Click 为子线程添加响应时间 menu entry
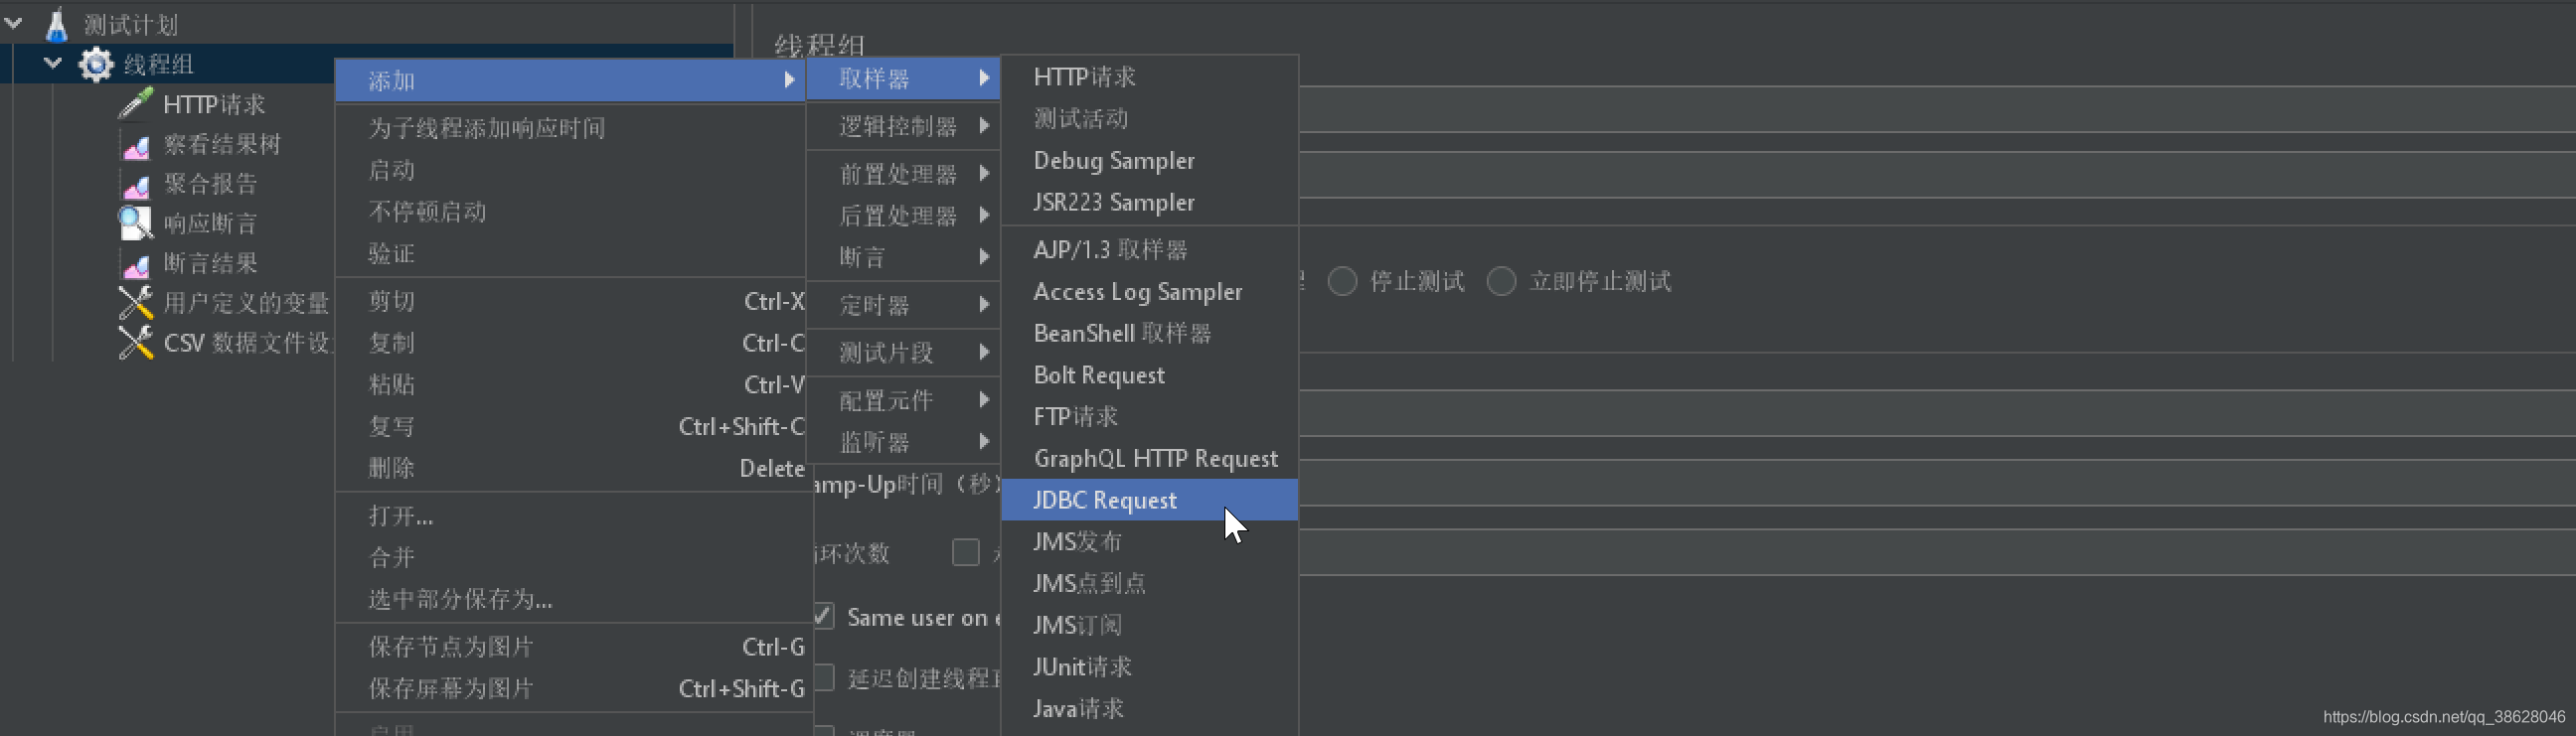Viewport: 2576px width, 736px height. click(571, 128)
